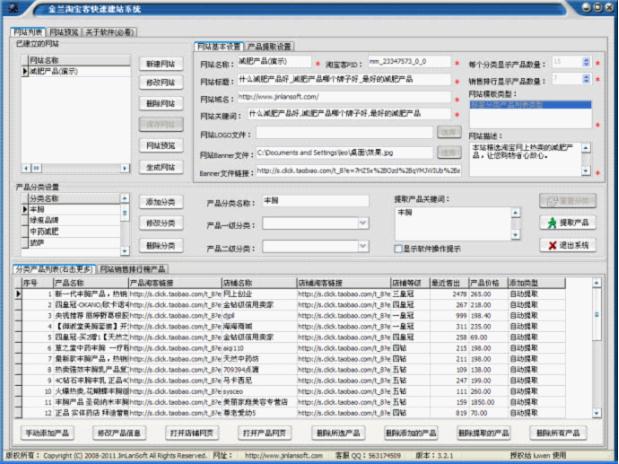Select the 丰胸 category row
The width and height of the screenshot is (619, 464).
[74, 209]
